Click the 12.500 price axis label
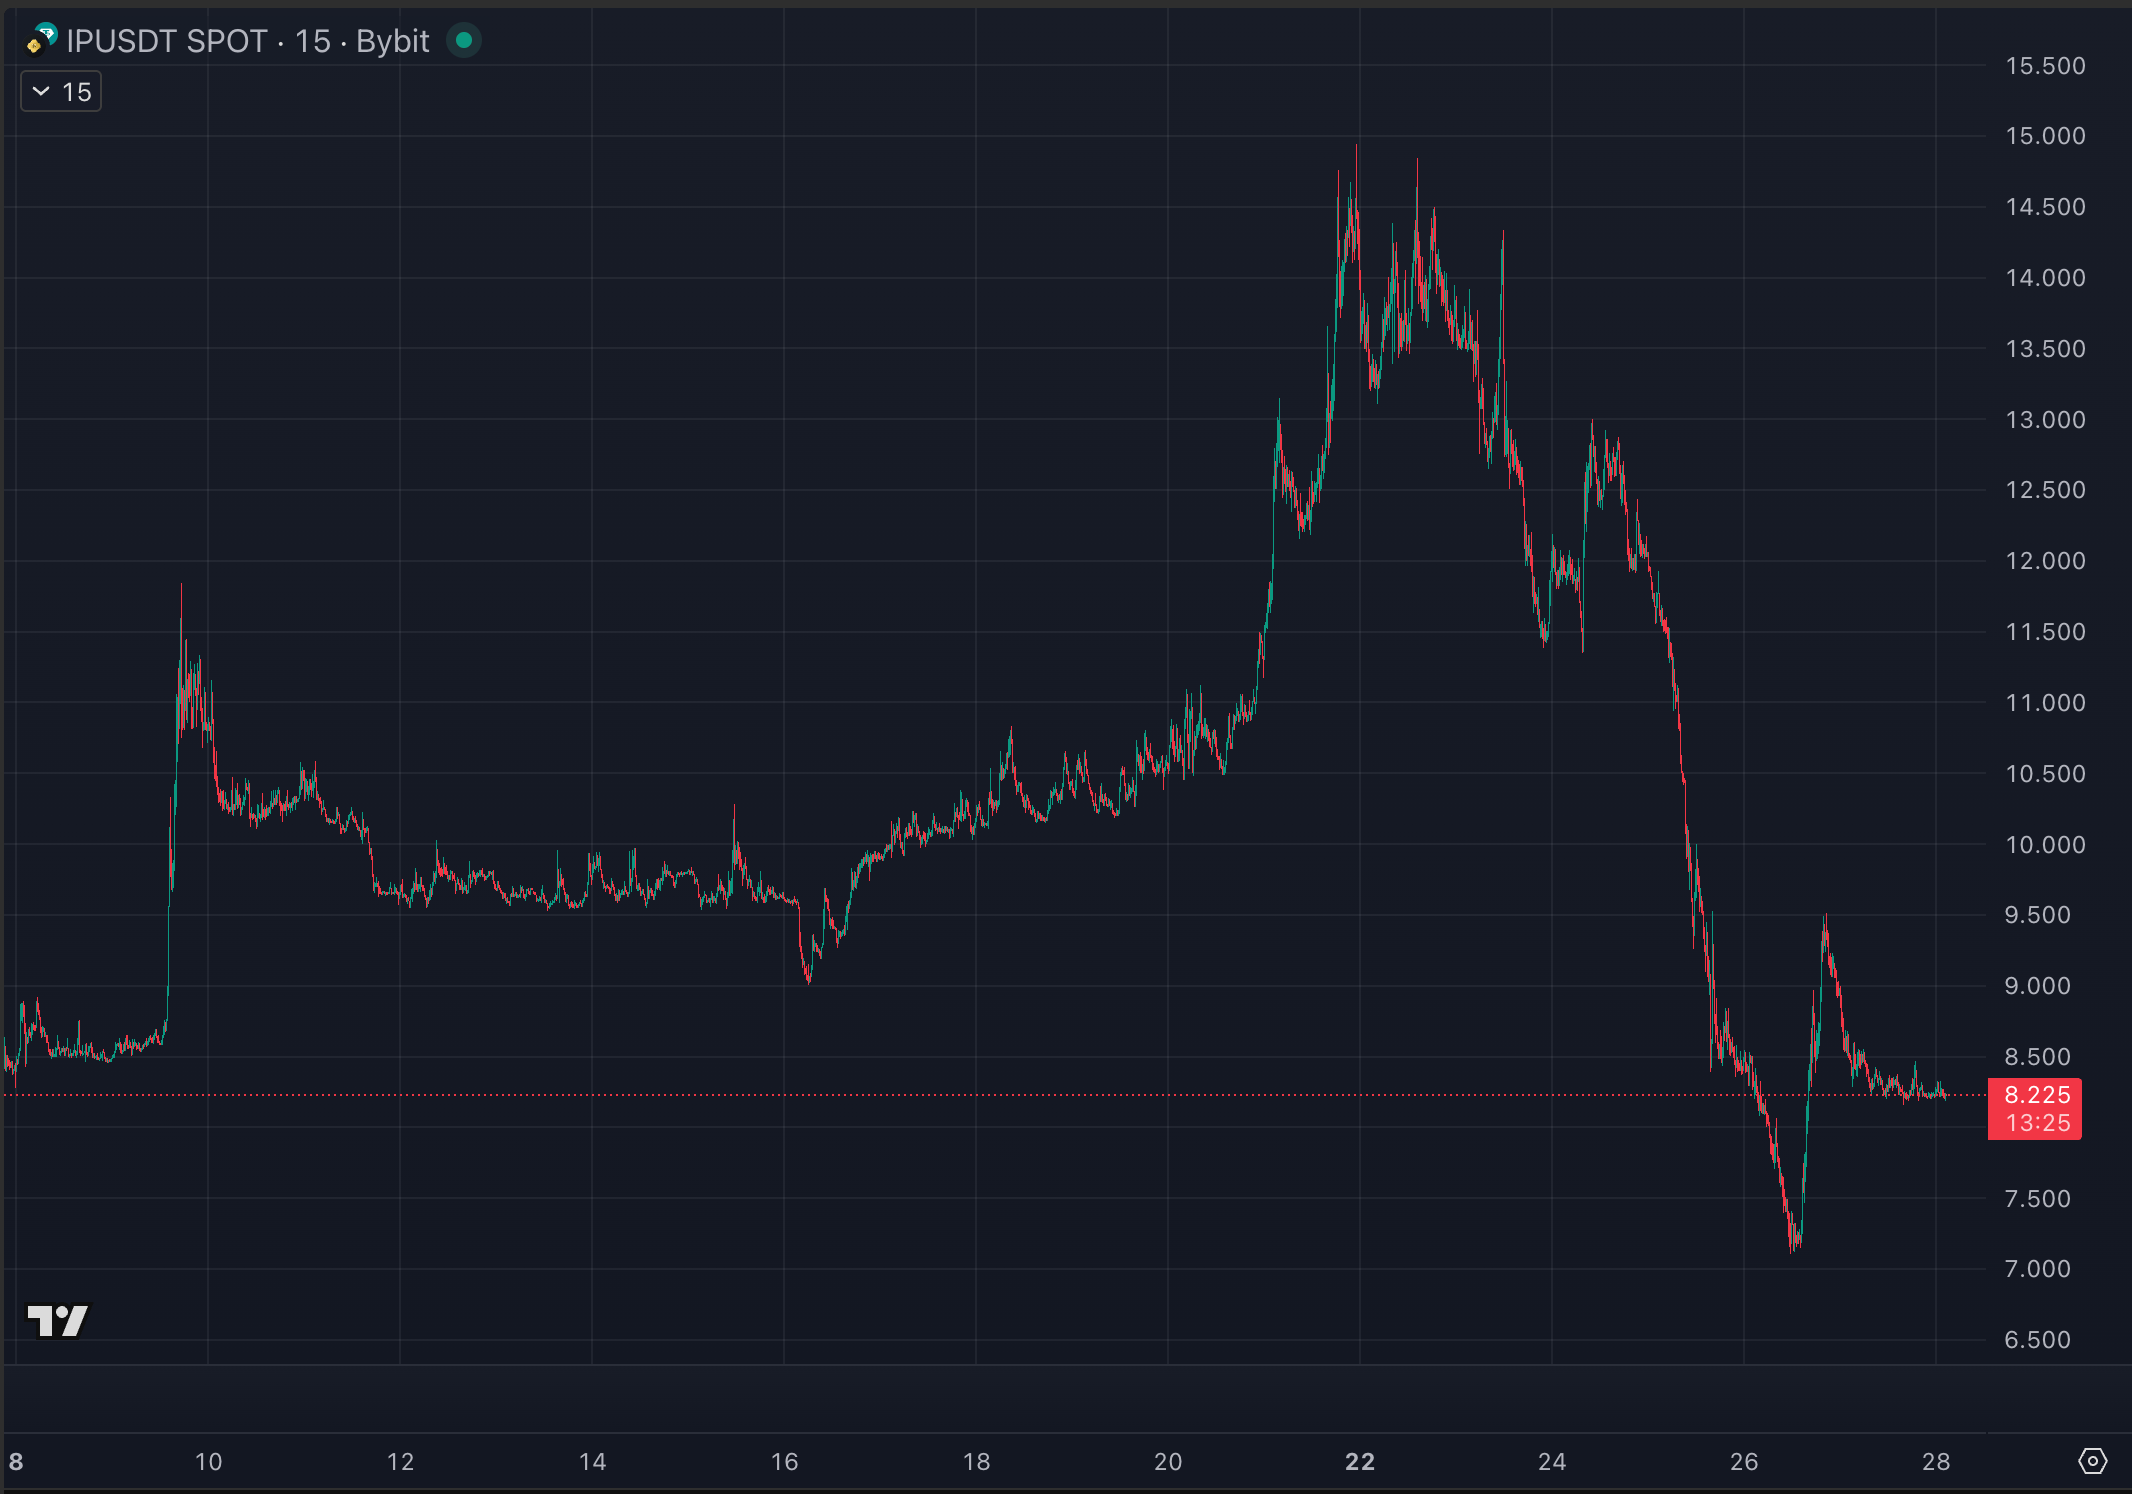This screenshot has height=1494, width=2132. (2045, 490)
